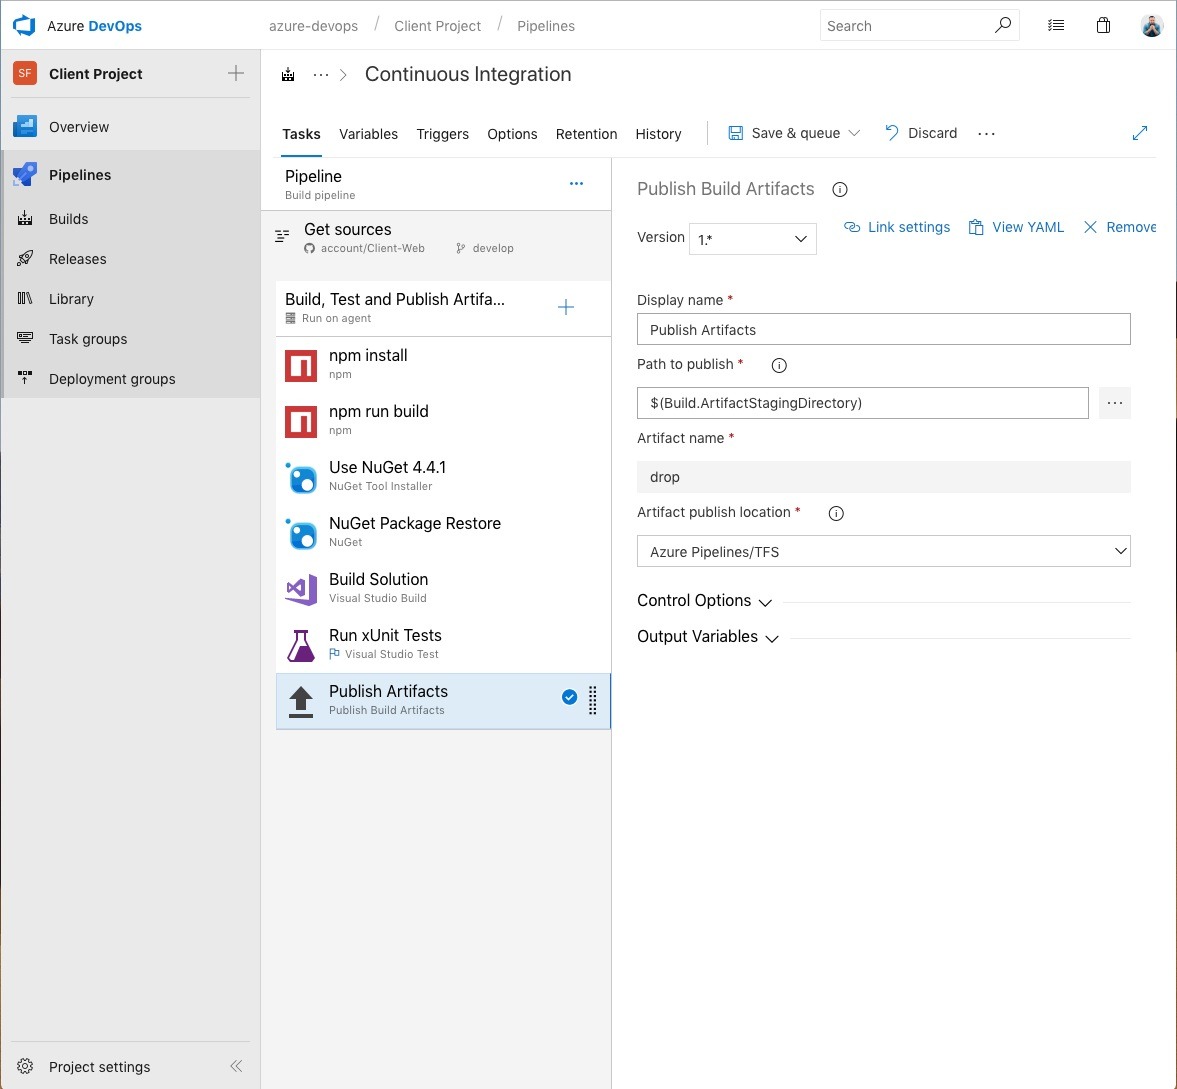
Task: Open the marketplace shopping bag icon
Action: click(1103, 26)
